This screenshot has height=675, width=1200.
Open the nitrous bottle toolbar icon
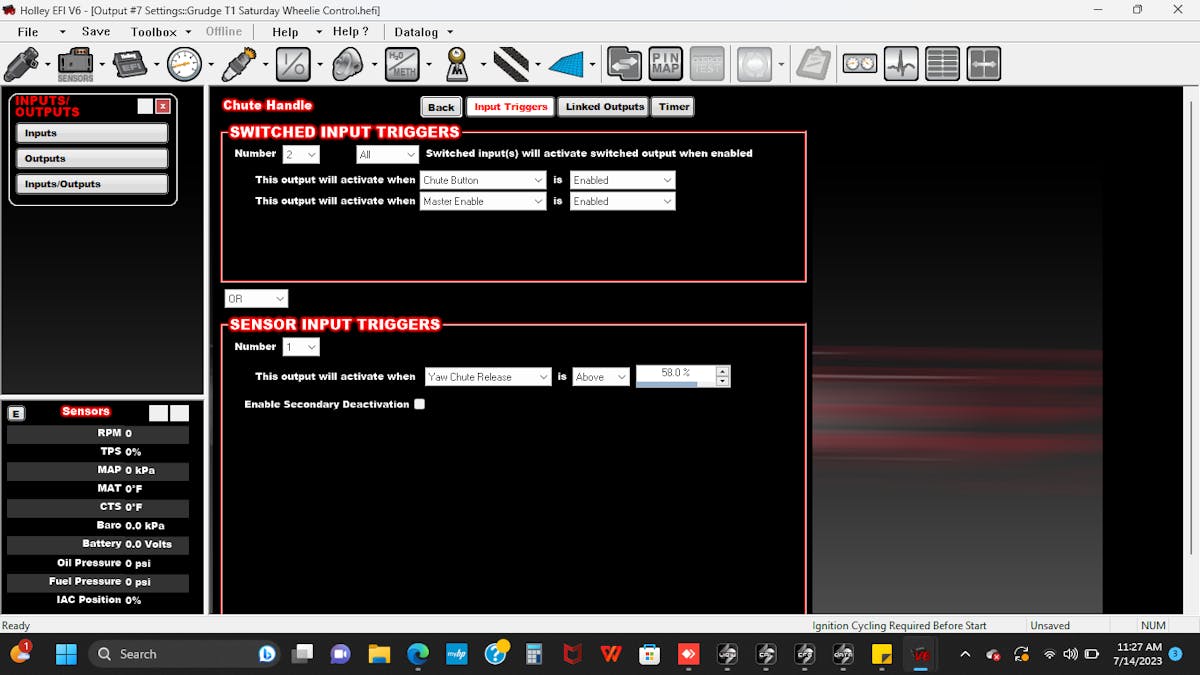tap(347, 64)
